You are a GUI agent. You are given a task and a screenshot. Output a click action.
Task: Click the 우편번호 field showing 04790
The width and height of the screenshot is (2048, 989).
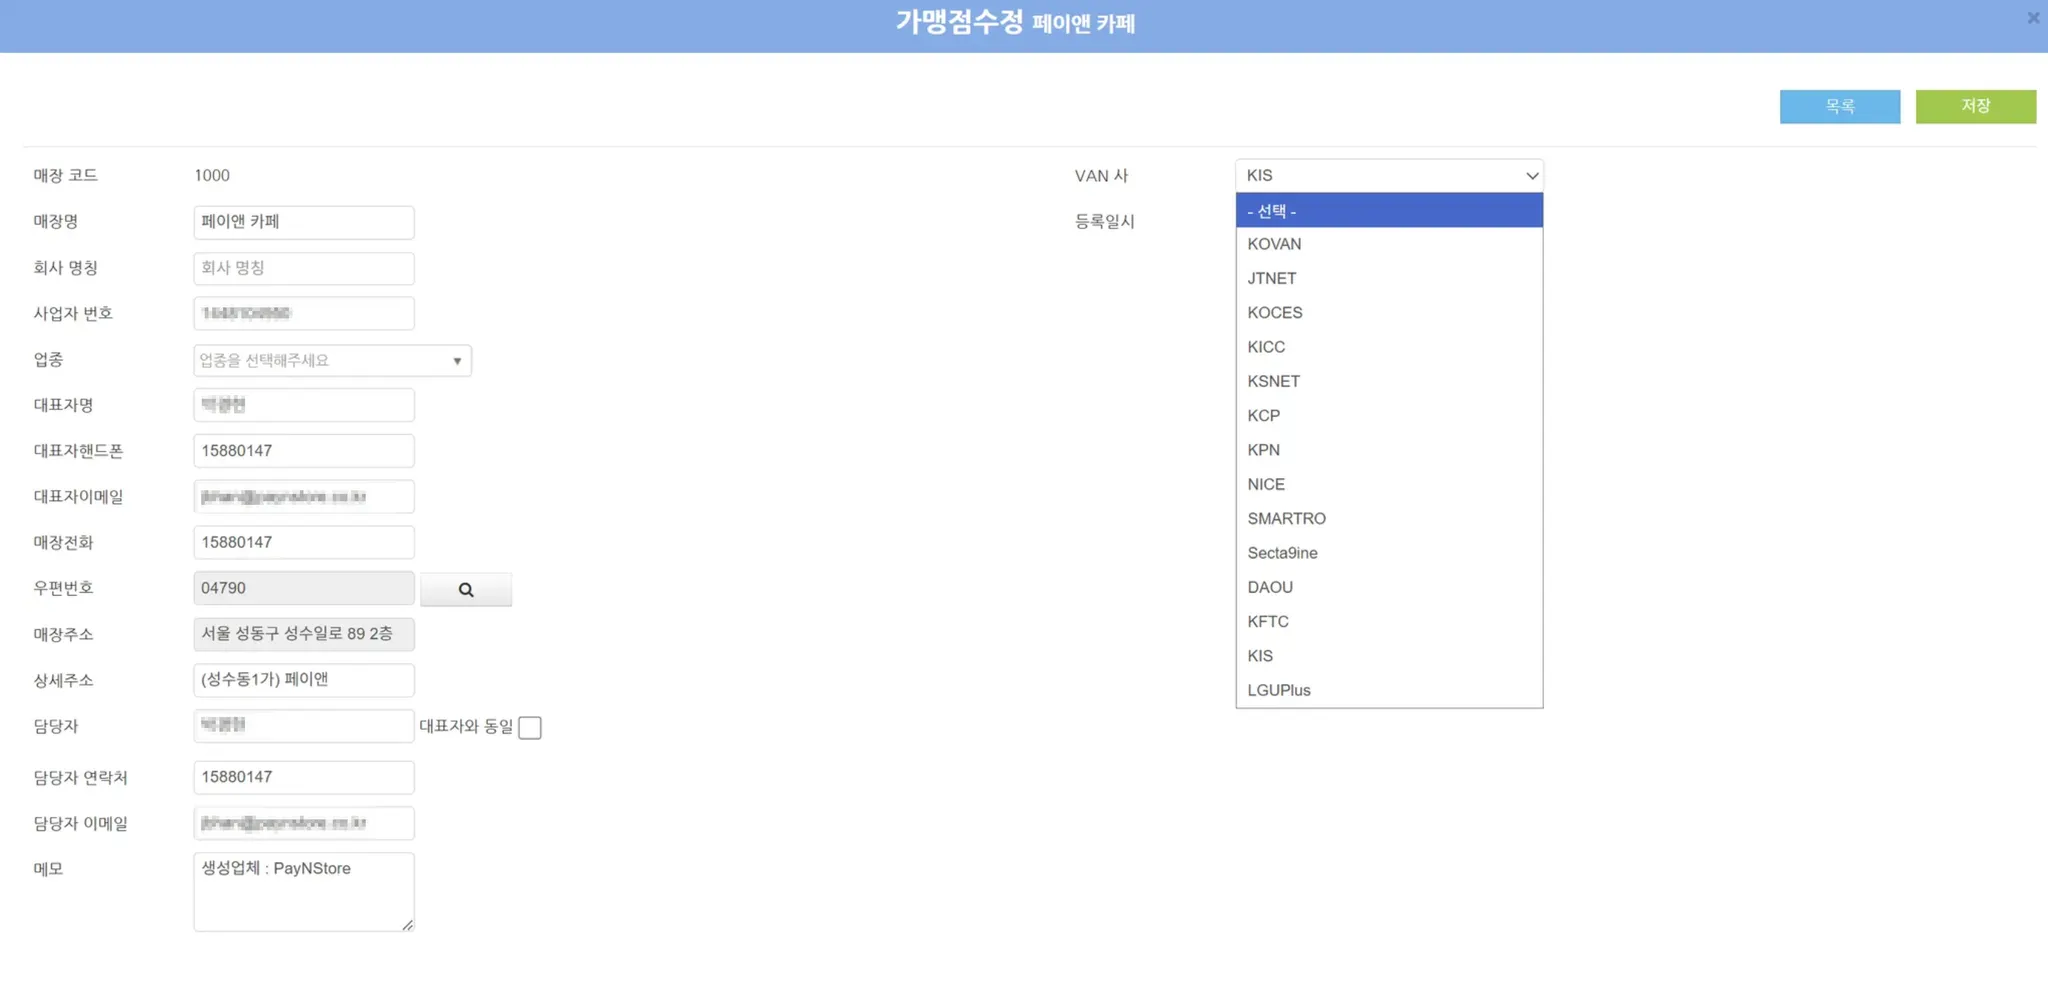click(304, 588)
